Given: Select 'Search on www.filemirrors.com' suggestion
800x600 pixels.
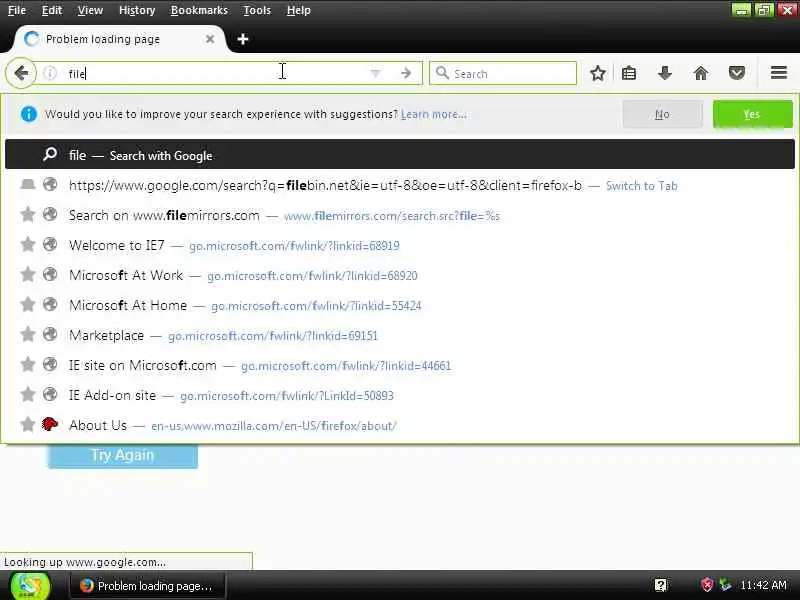Looking at the screenshot, I should pyautogui.click(x=399, y=215).
